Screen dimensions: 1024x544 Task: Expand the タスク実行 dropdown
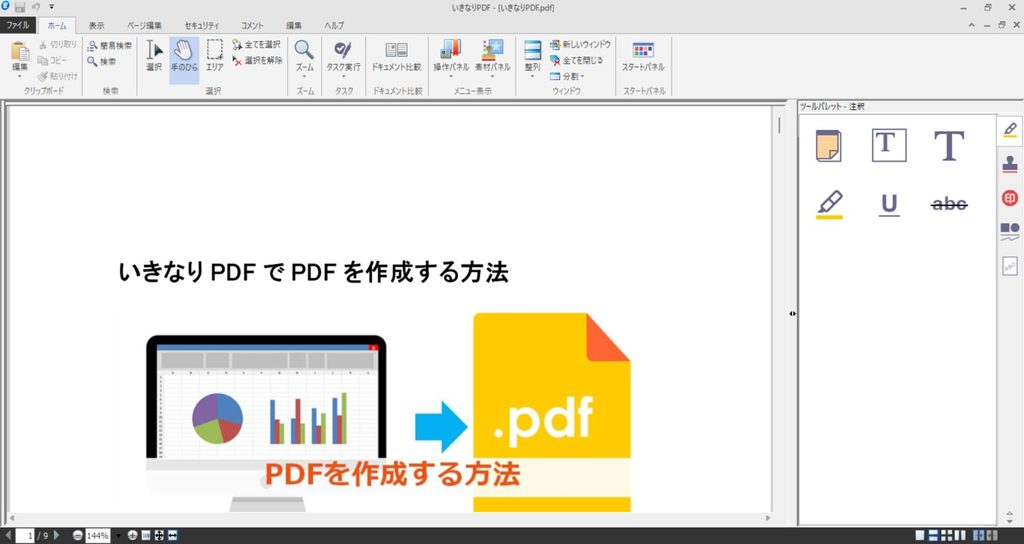click(x=343, y=76)
